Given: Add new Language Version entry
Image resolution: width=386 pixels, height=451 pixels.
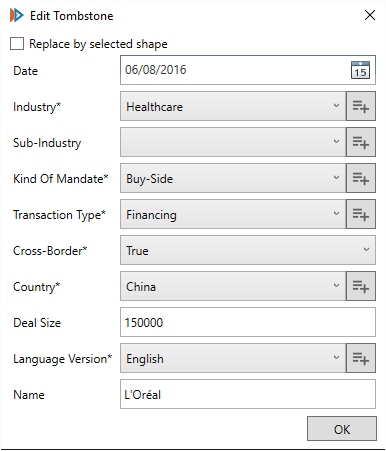Looking at the screenshot, I should click(x=361, y=358).
